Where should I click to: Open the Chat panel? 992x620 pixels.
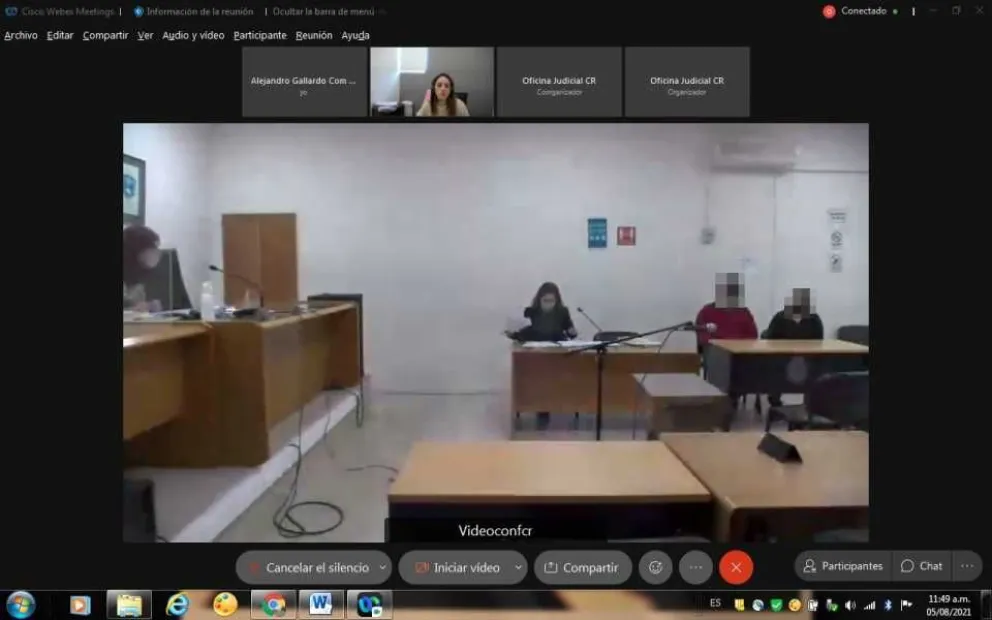pos(922,566)
